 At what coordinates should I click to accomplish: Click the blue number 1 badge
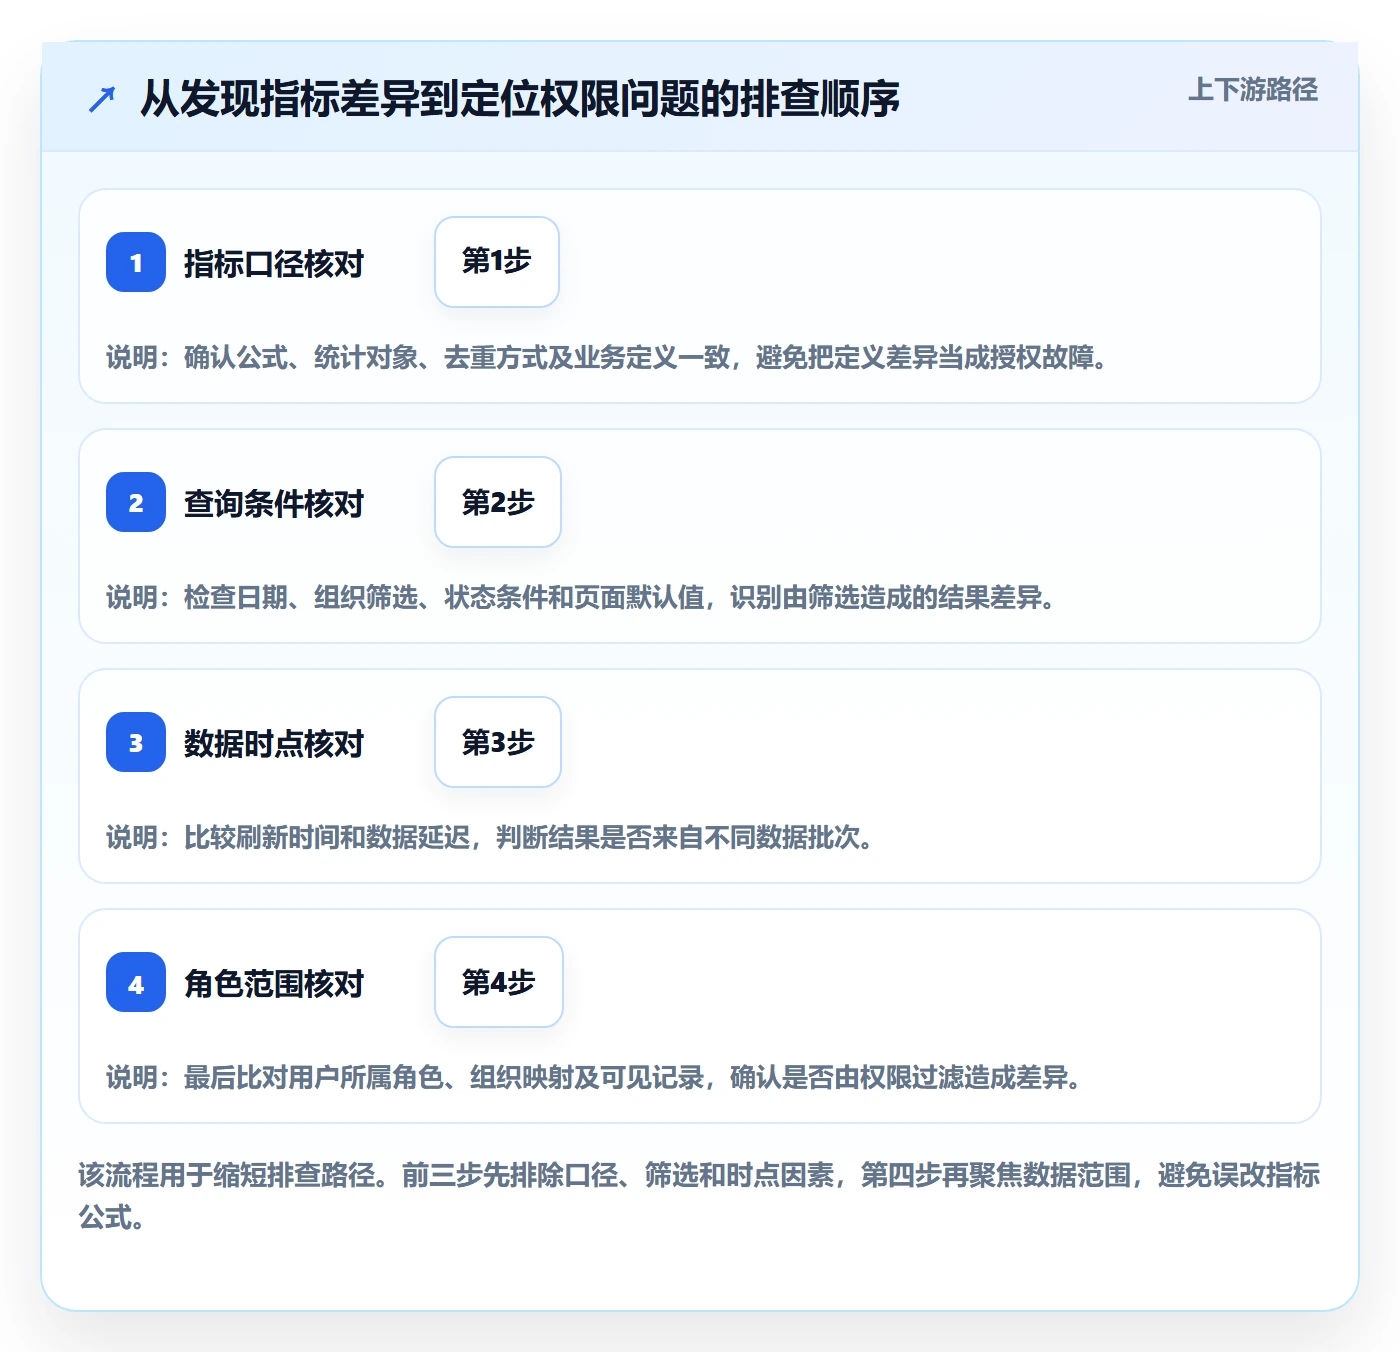coord(136,262)
